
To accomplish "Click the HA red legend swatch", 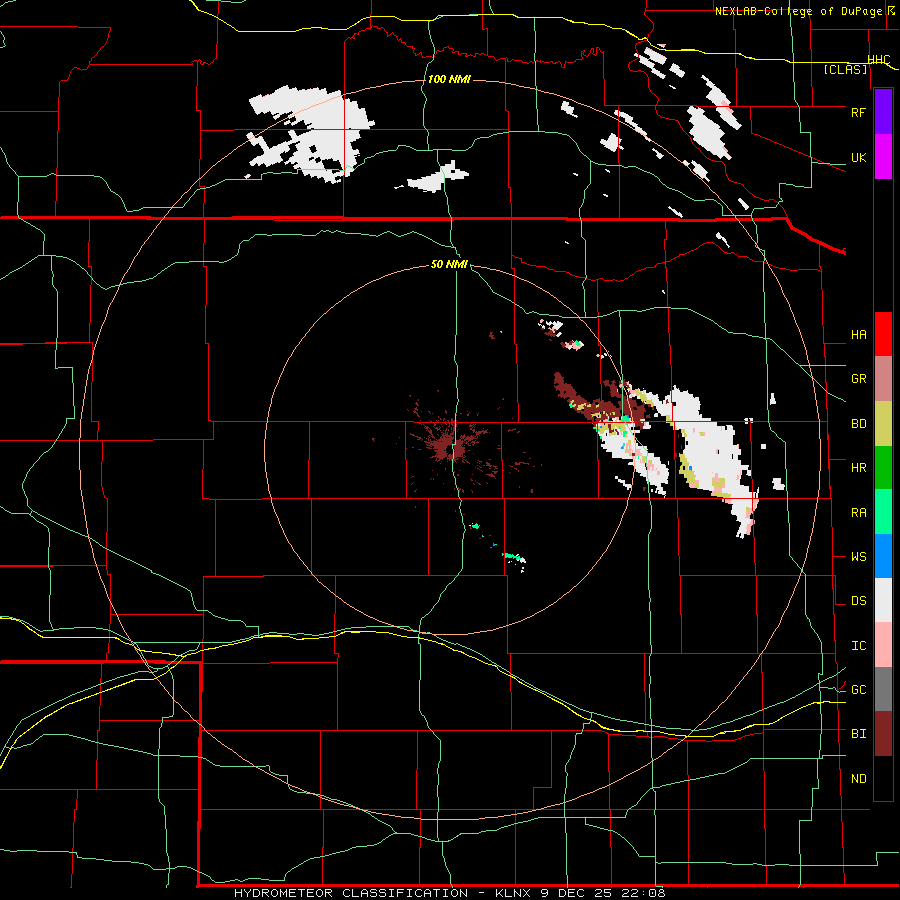I will tap(883, 334).
